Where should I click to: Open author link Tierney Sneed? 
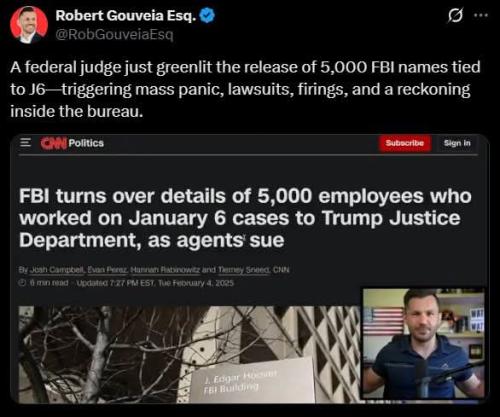[244, 270]
